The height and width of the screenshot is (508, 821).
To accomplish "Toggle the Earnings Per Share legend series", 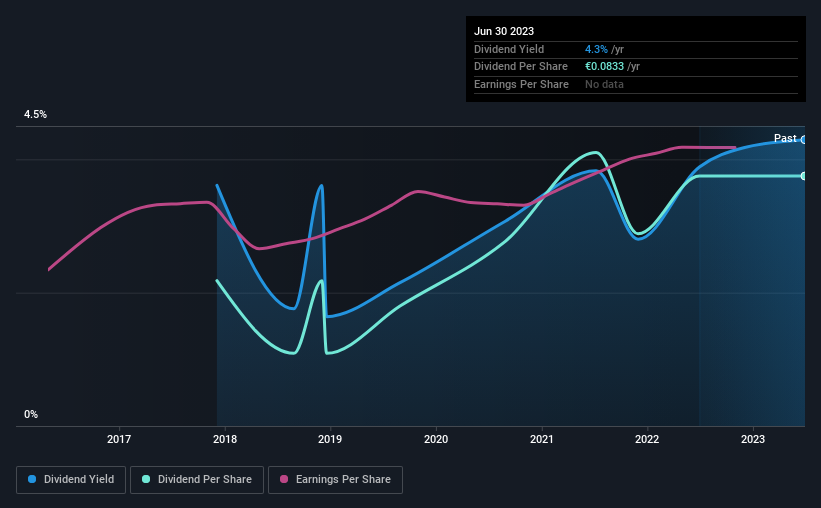I will 335,480.
